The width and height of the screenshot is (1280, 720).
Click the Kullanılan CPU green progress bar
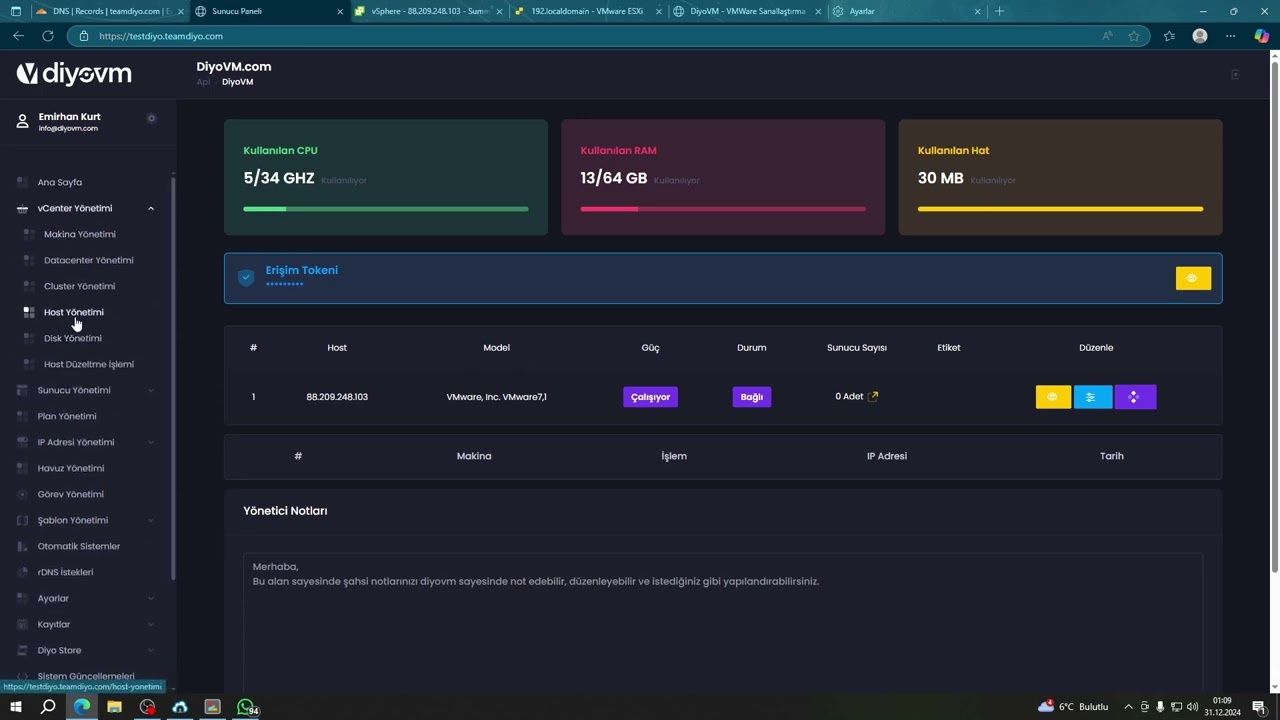[x=386, y=209]
